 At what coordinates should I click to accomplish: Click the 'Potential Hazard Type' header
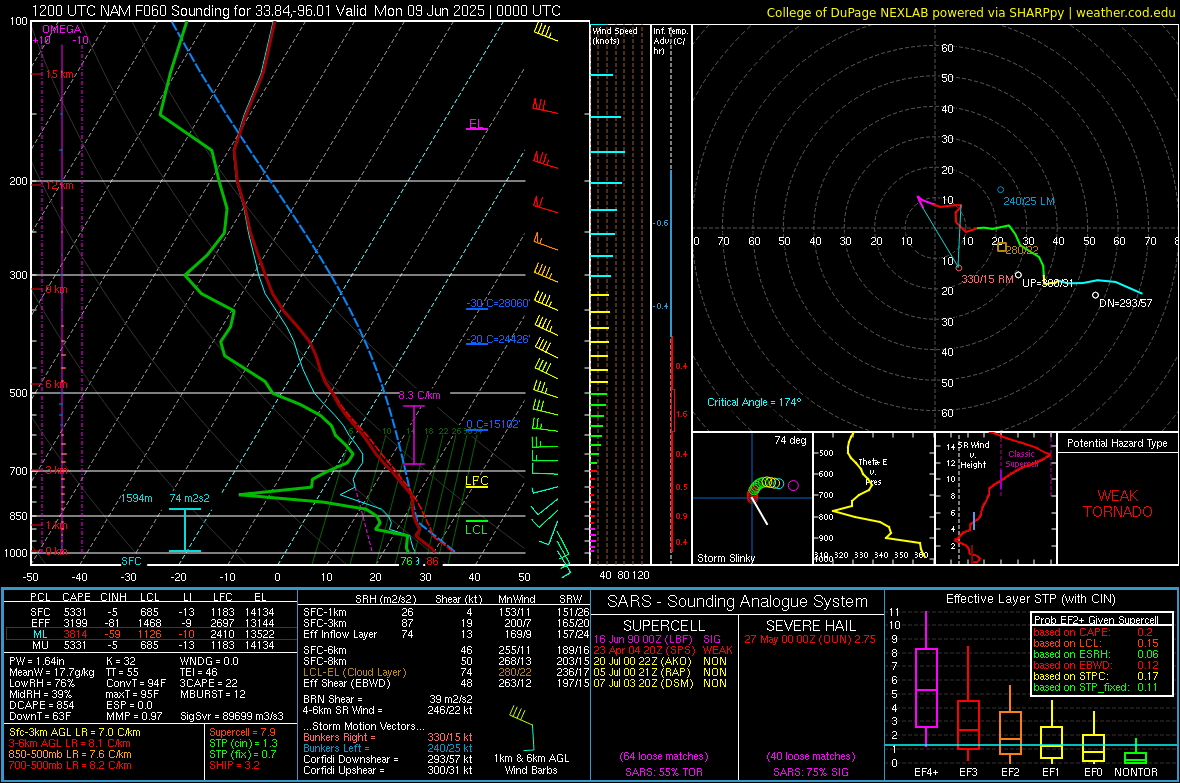tap(1117, 443)
